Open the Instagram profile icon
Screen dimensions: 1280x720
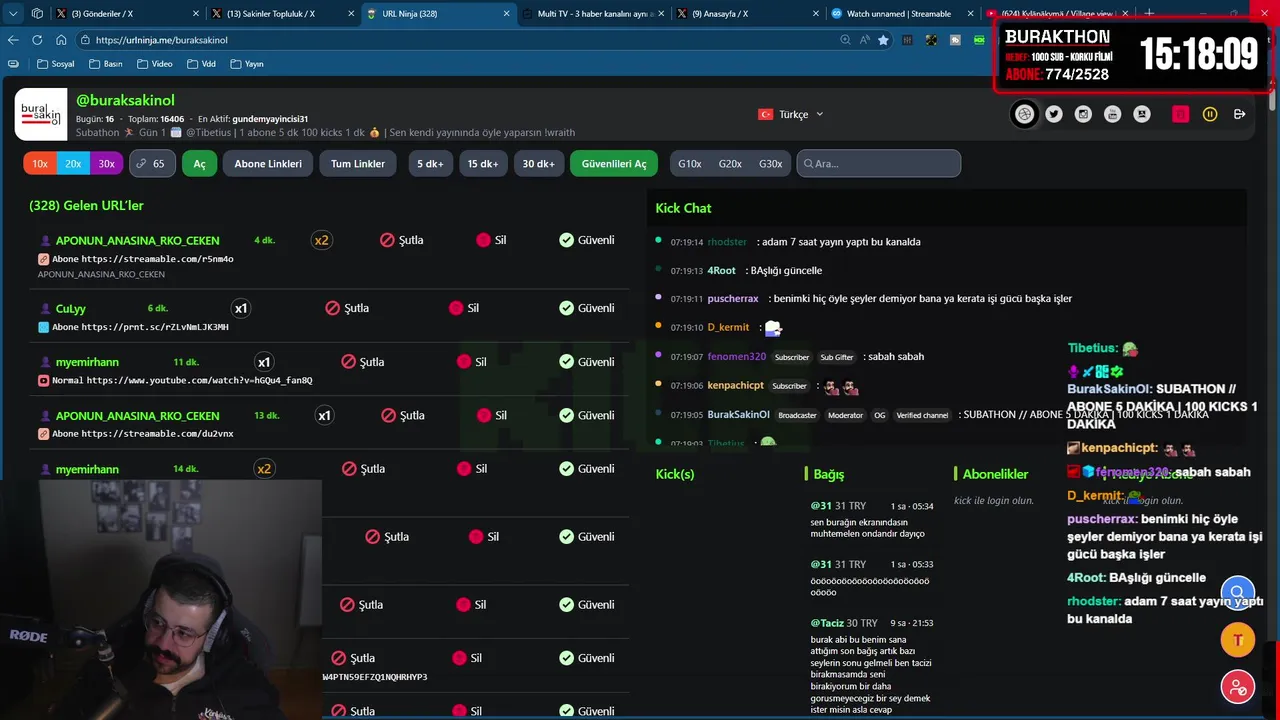(1083, 114)
